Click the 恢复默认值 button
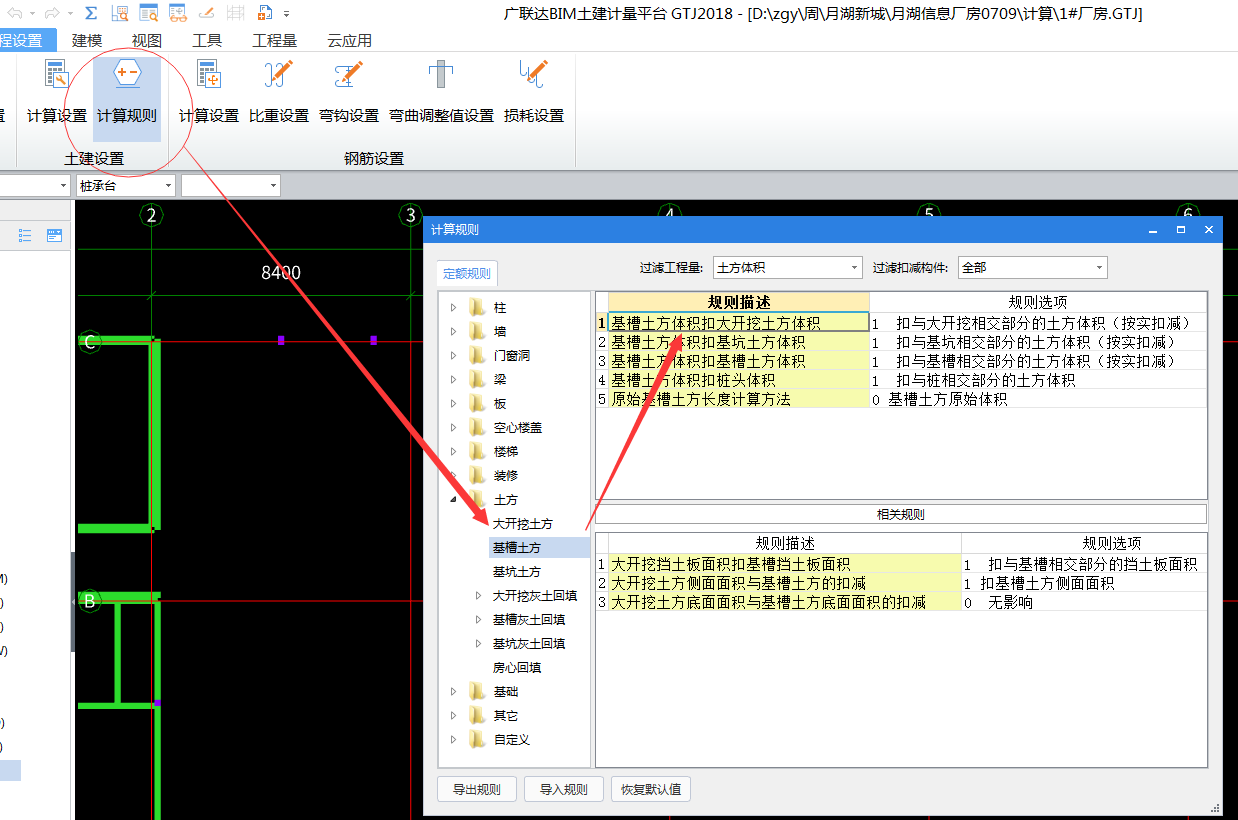 pos(651,789)
